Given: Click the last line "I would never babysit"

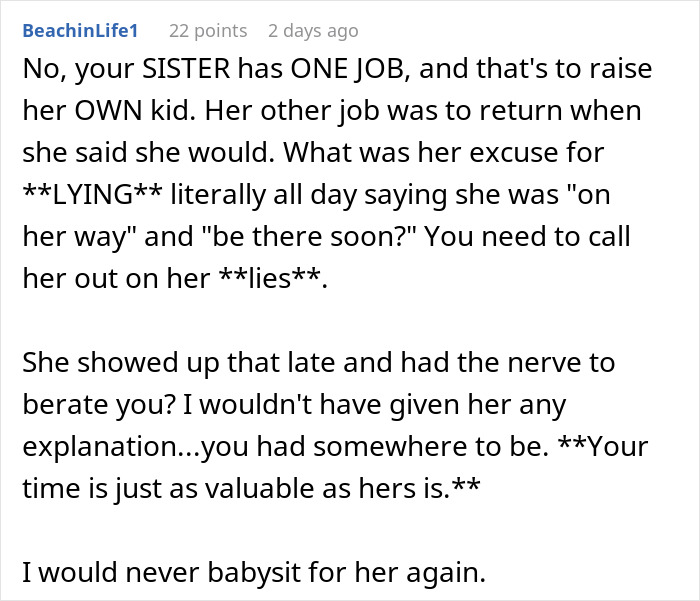Looking at the screenshot, I should [x=254, y=572].
